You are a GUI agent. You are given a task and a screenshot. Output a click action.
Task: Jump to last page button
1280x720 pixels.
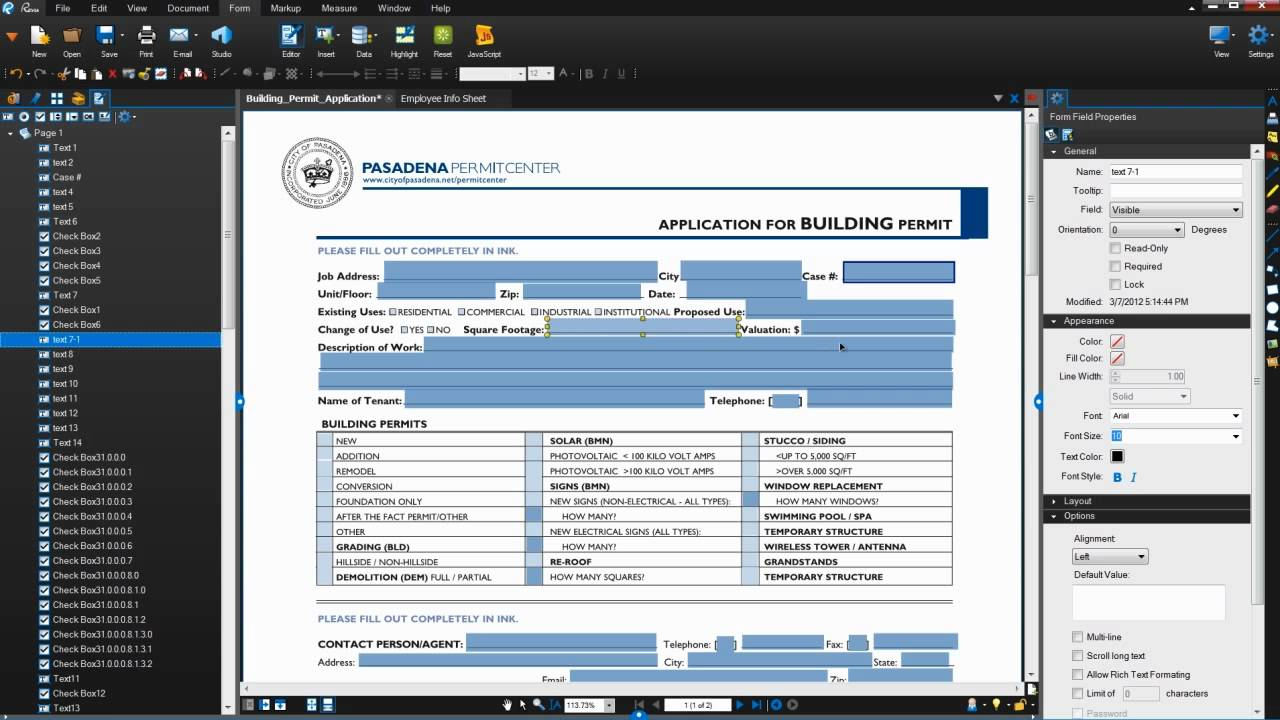pyautogui.click(x=757, y=705)
